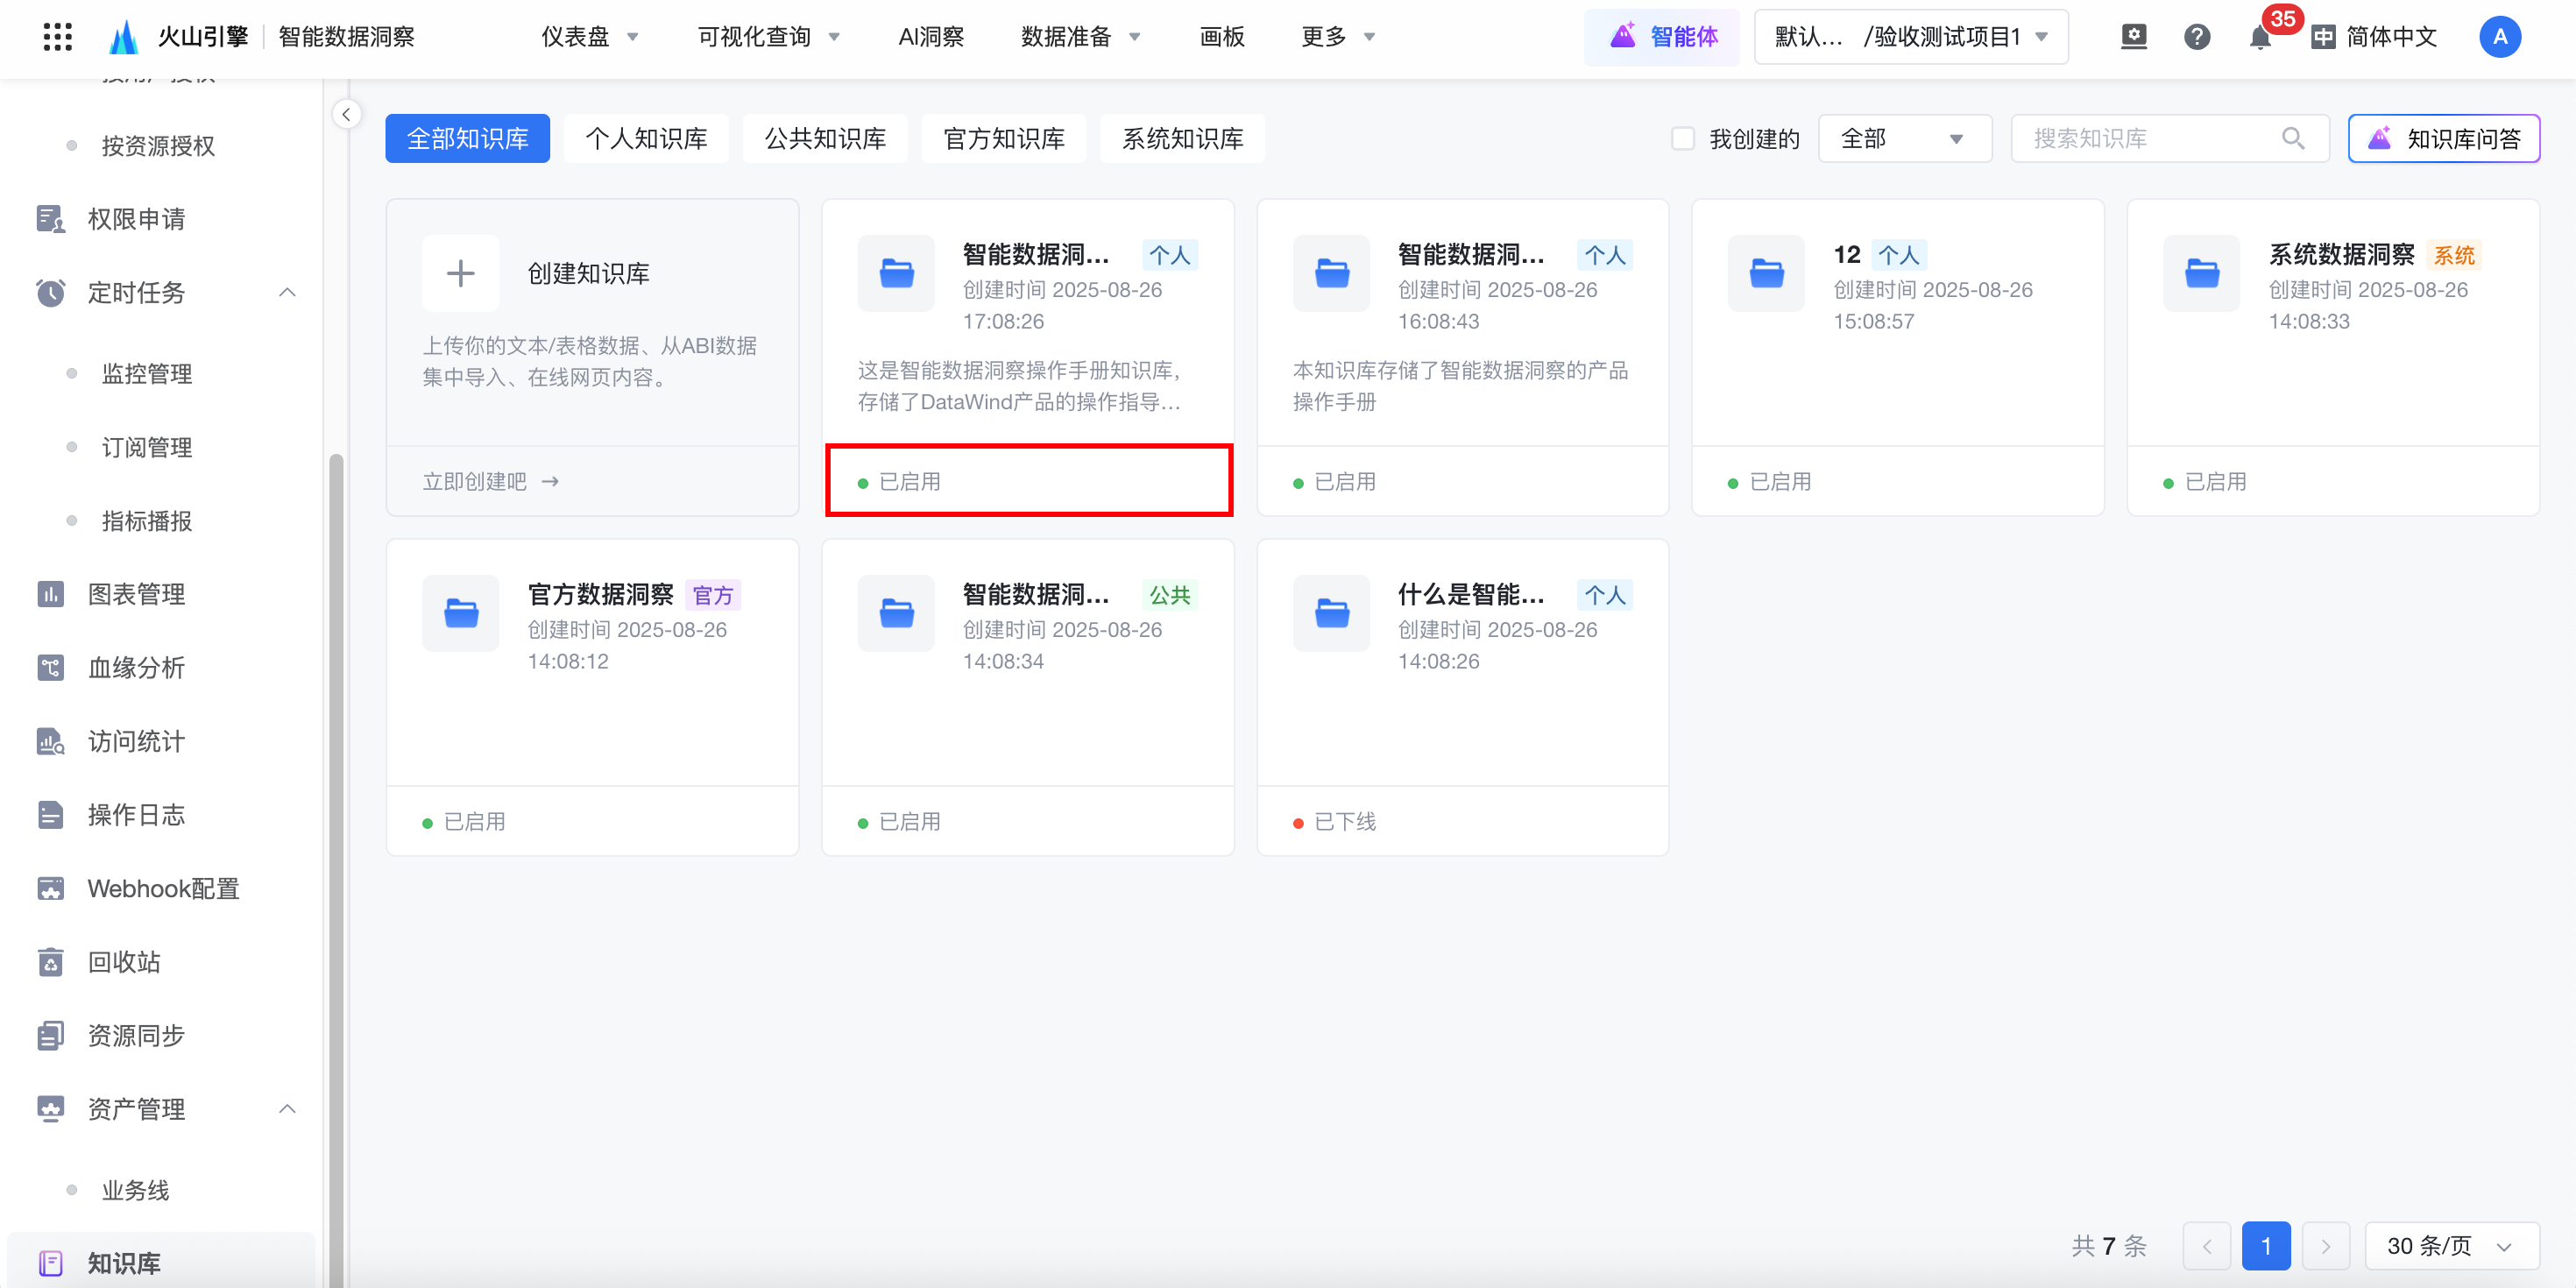Screen dimensions: 2576x1288
Task: Click the 血缘分析 lineage icon in sidebar
Action: (x=50, y=668)
